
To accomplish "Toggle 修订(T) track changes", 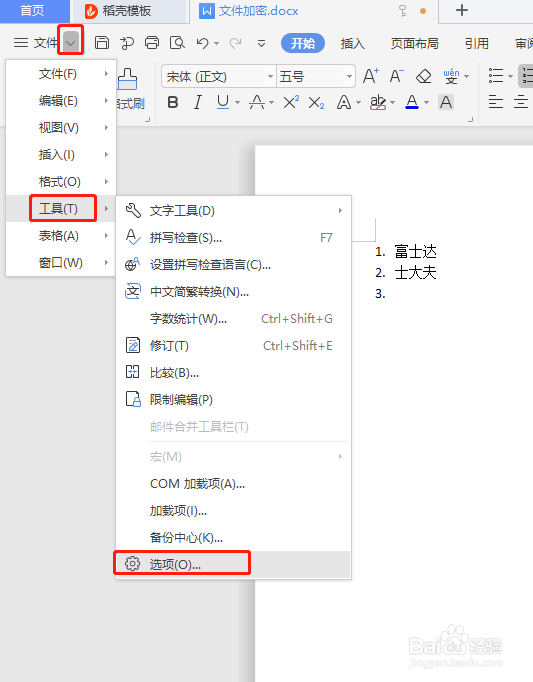I will click(234, 346).
